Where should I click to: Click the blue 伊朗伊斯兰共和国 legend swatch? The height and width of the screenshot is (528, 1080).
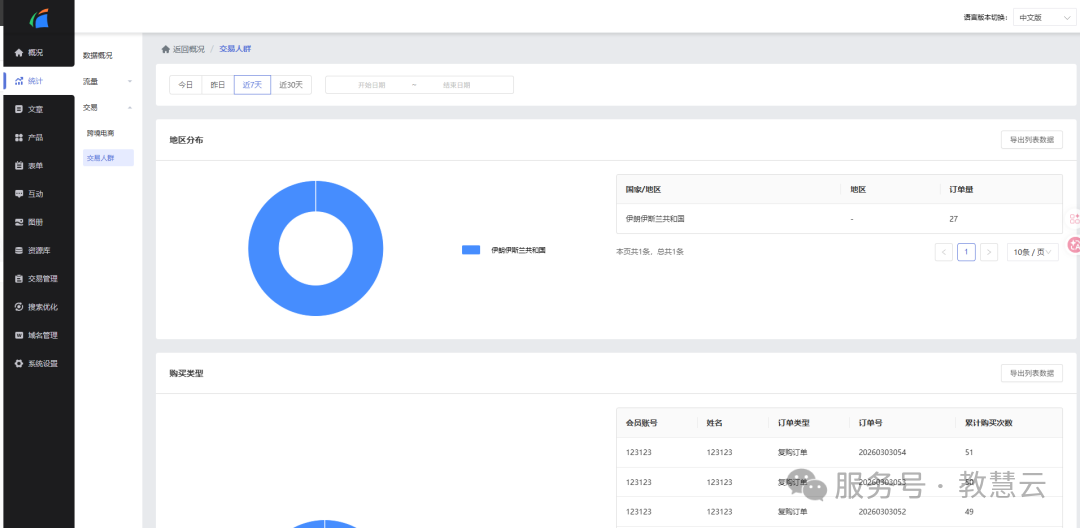coord(471,250)
